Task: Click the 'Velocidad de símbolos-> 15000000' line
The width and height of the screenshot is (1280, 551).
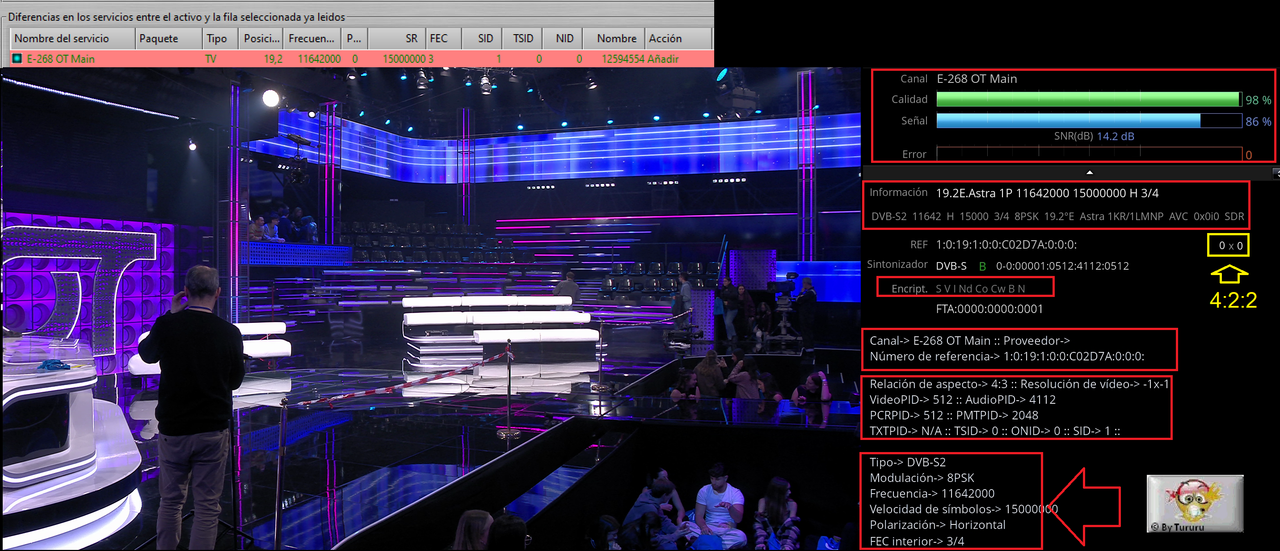Action: pyautogui.click(x=964, y=509)
